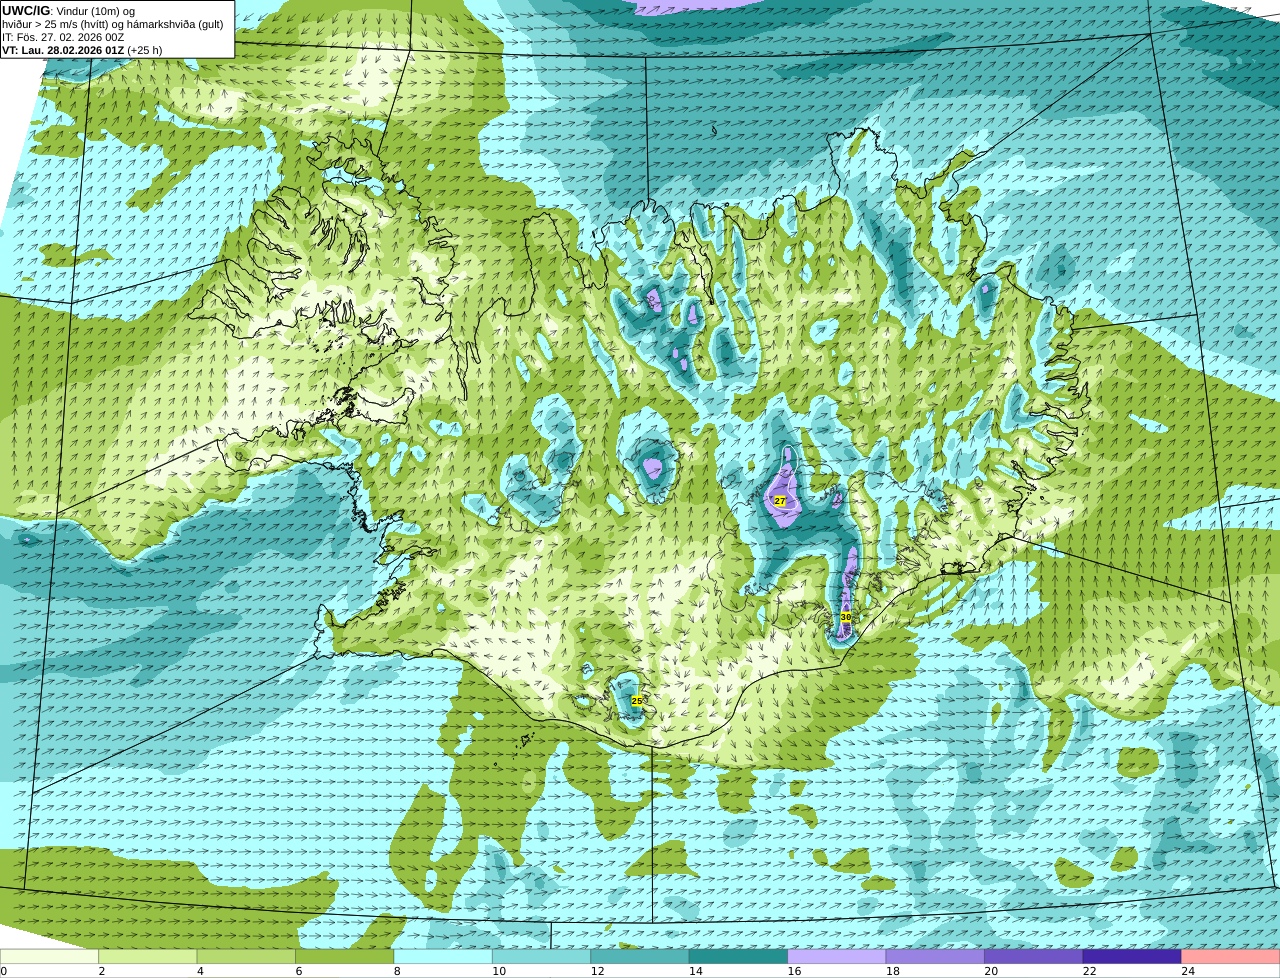Screen dimensions: 1280x978
Task: Select the 6–8 m/s olive green legend swatch
Action: point(345,956)
